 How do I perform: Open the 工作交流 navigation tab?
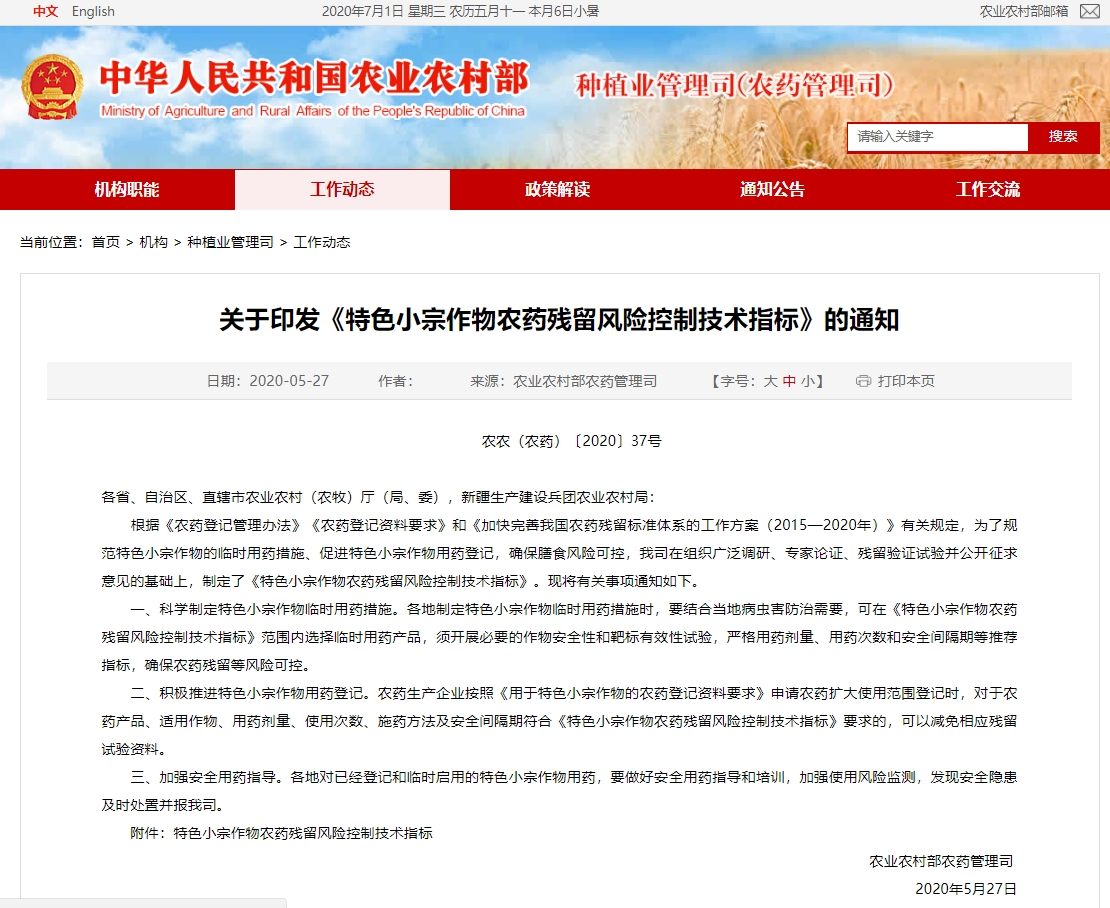coord(988,190)
